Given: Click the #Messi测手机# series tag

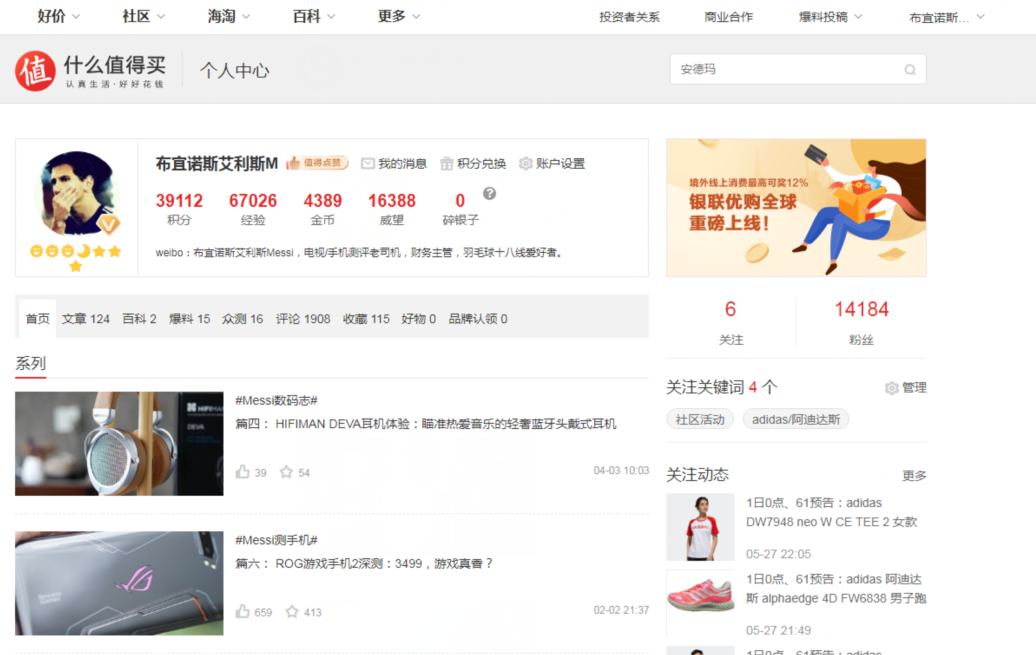Looking at the screenshot, I should point(276,539).
